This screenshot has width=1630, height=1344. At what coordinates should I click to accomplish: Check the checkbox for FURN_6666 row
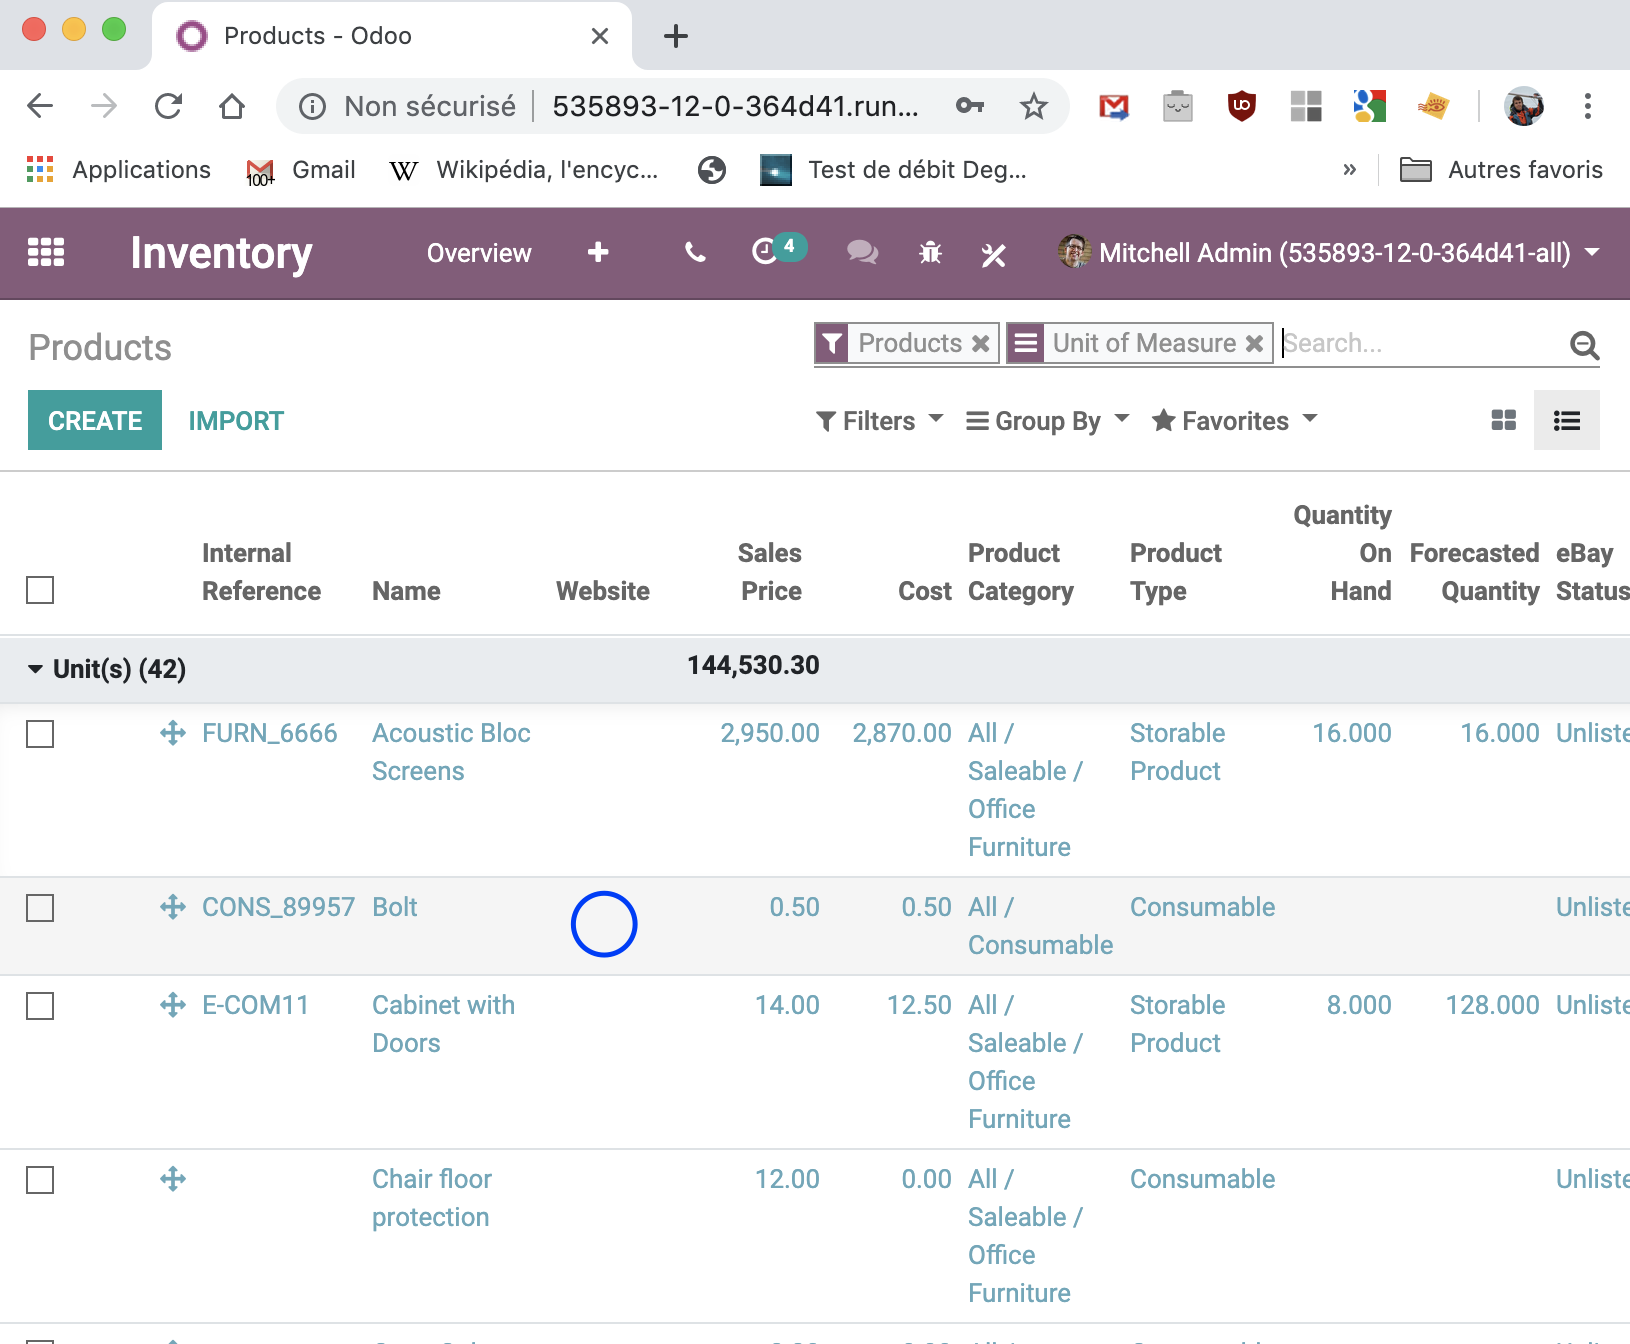coord(40,735)
